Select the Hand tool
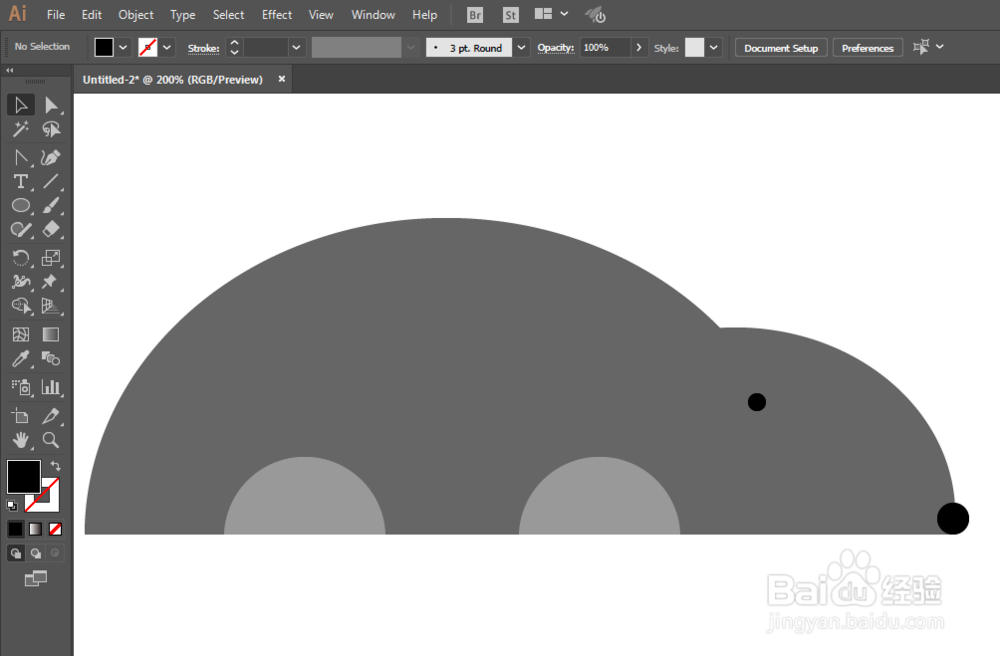 tap(20, 440)
